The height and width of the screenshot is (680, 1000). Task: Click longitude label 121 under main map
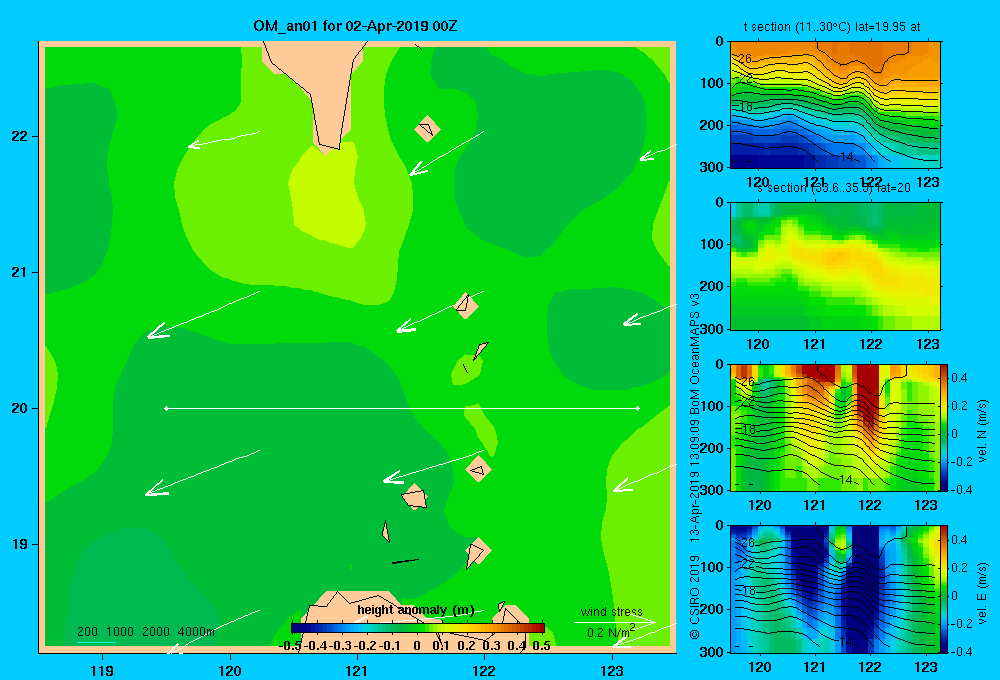click(x=357, y=670)
